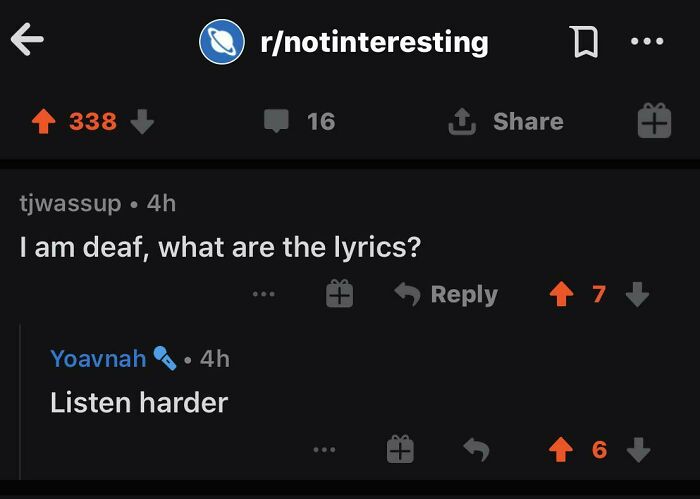Image resolution: width=700 pixels, height=499 pixels.
Task: Open tjwassup's profile
Action: click(70, 203)
